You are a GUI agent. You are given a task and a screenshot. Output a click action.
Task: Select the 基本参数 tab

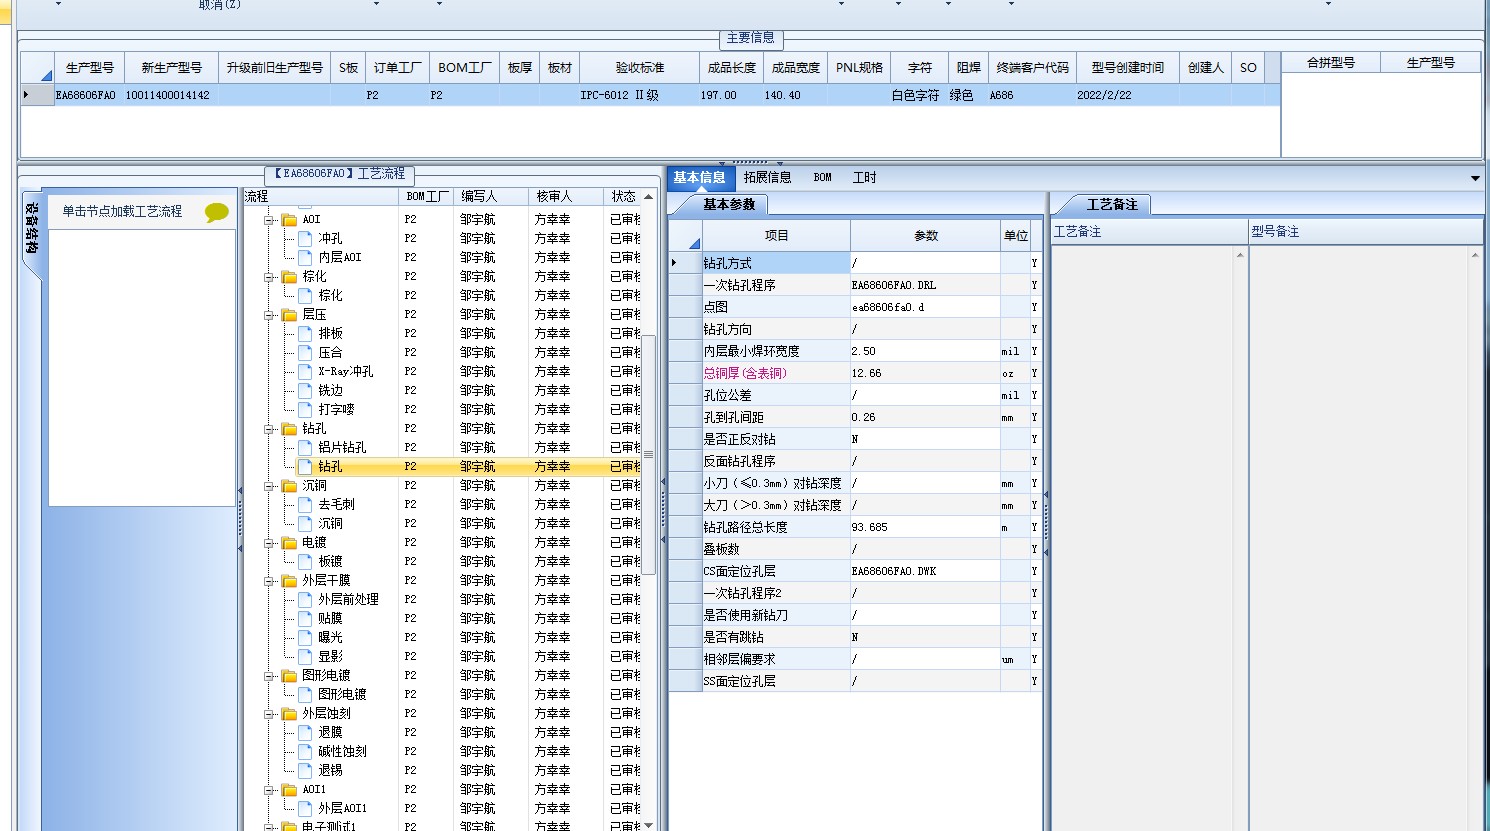(x=729, y=204)
